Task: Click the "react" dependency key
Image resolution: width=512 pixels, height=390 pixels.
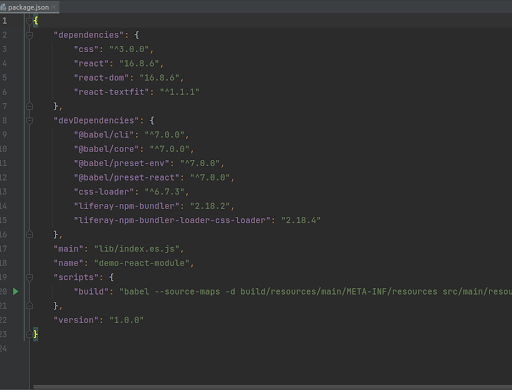Action: pos(91,63)
